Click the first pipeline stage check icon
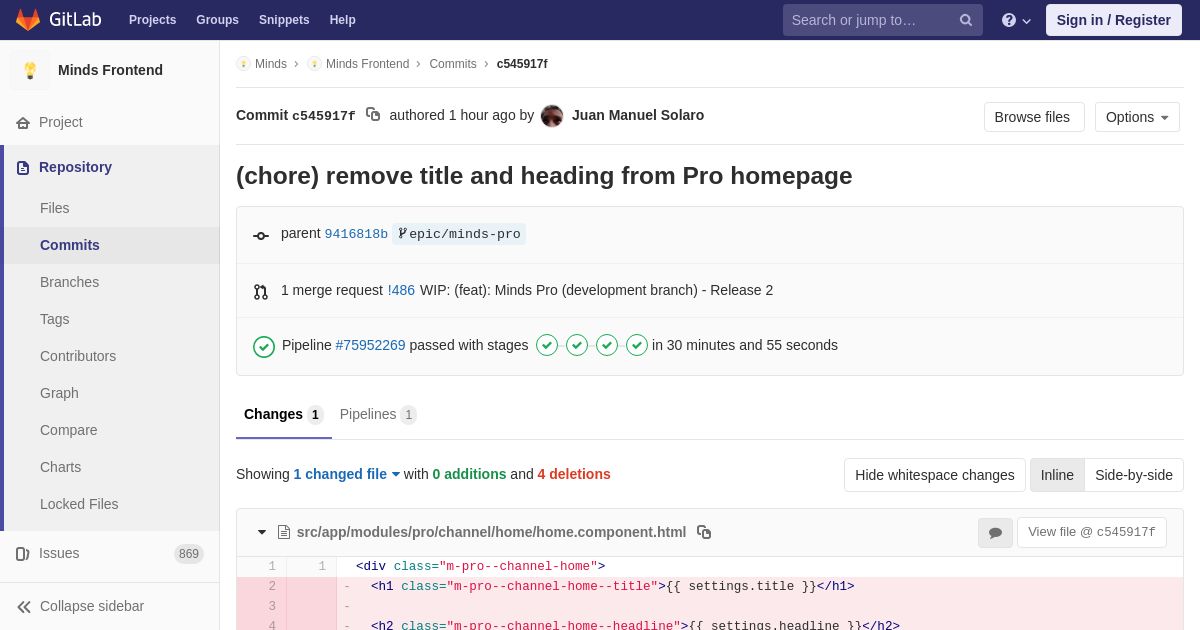The width and height of the screenshot is (1200, 630). coord(547,345)
